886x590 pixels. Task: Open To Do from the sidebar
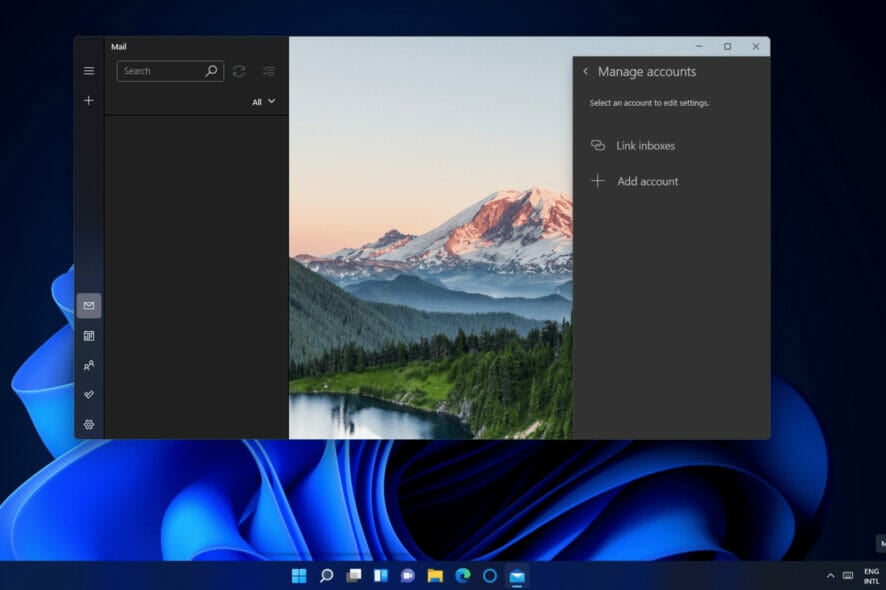[88, 394]
